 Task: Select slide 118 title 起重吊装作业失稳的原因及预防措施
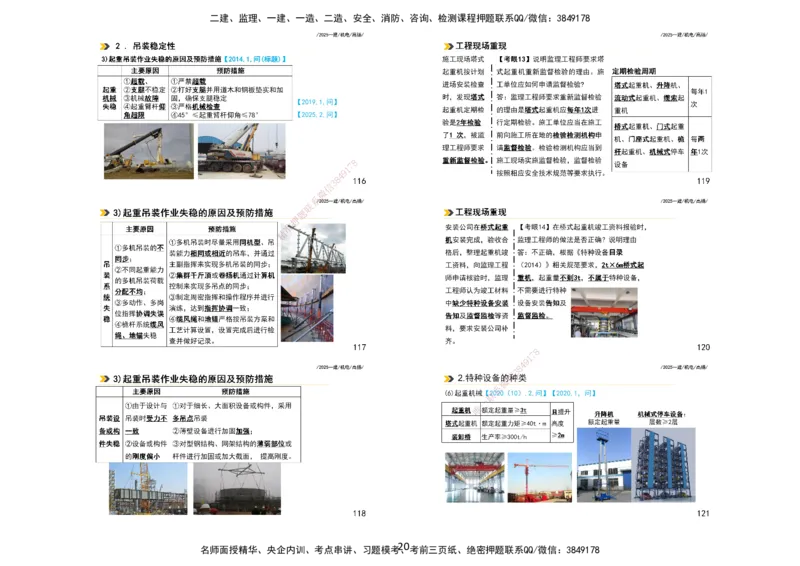pyautogui.click(x=193, y=379)
